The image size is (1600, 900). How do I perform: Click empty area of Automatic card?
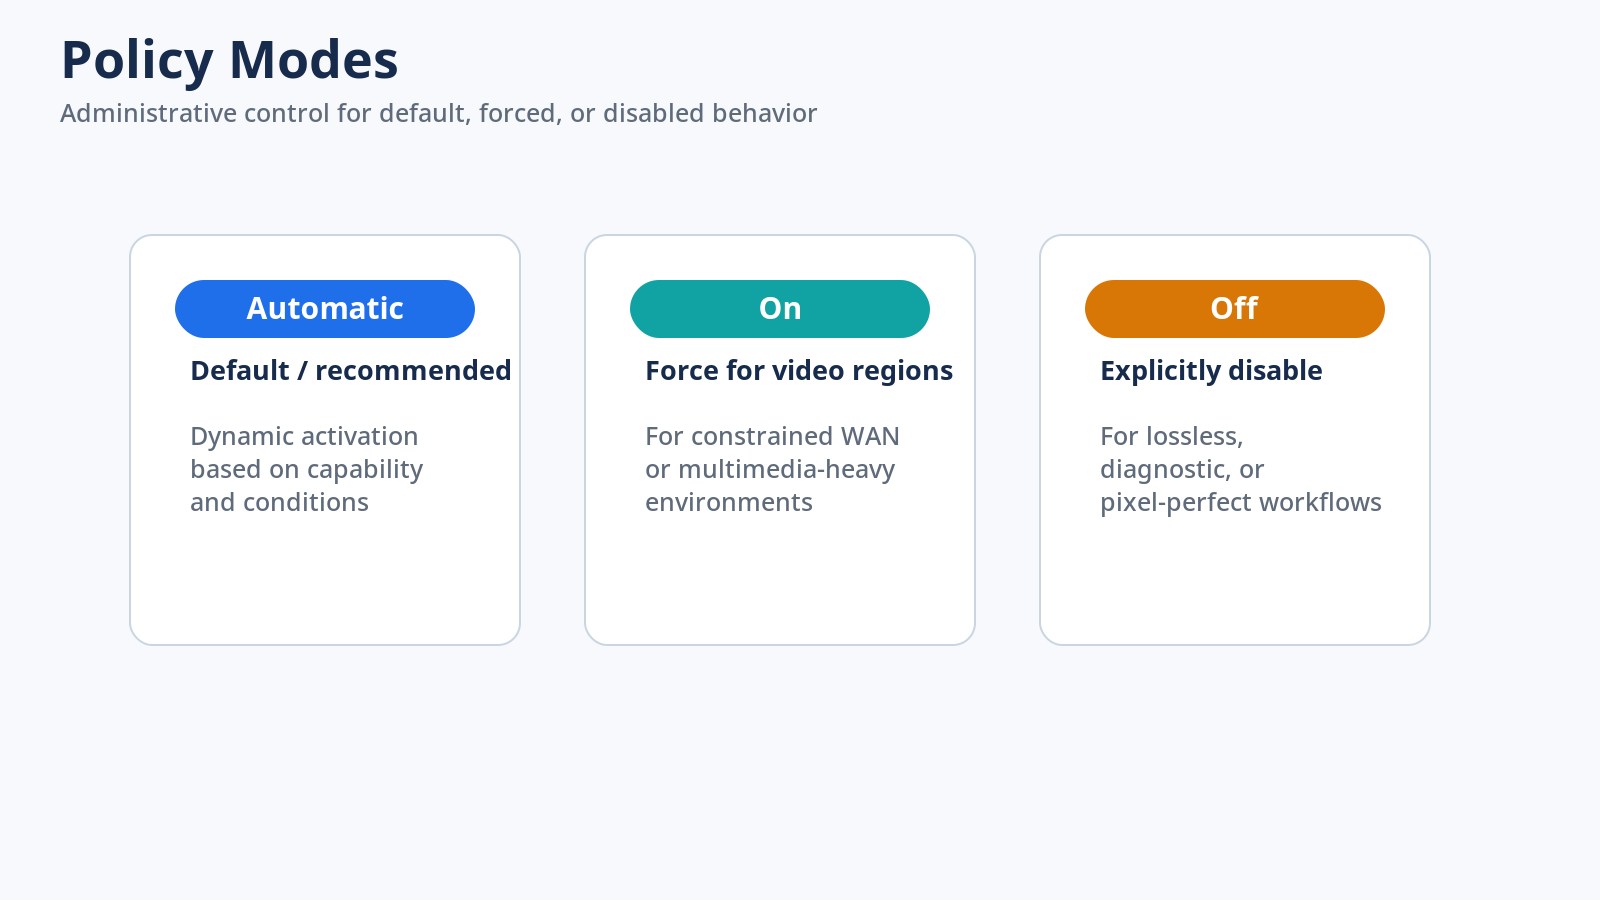click(325, 585)
